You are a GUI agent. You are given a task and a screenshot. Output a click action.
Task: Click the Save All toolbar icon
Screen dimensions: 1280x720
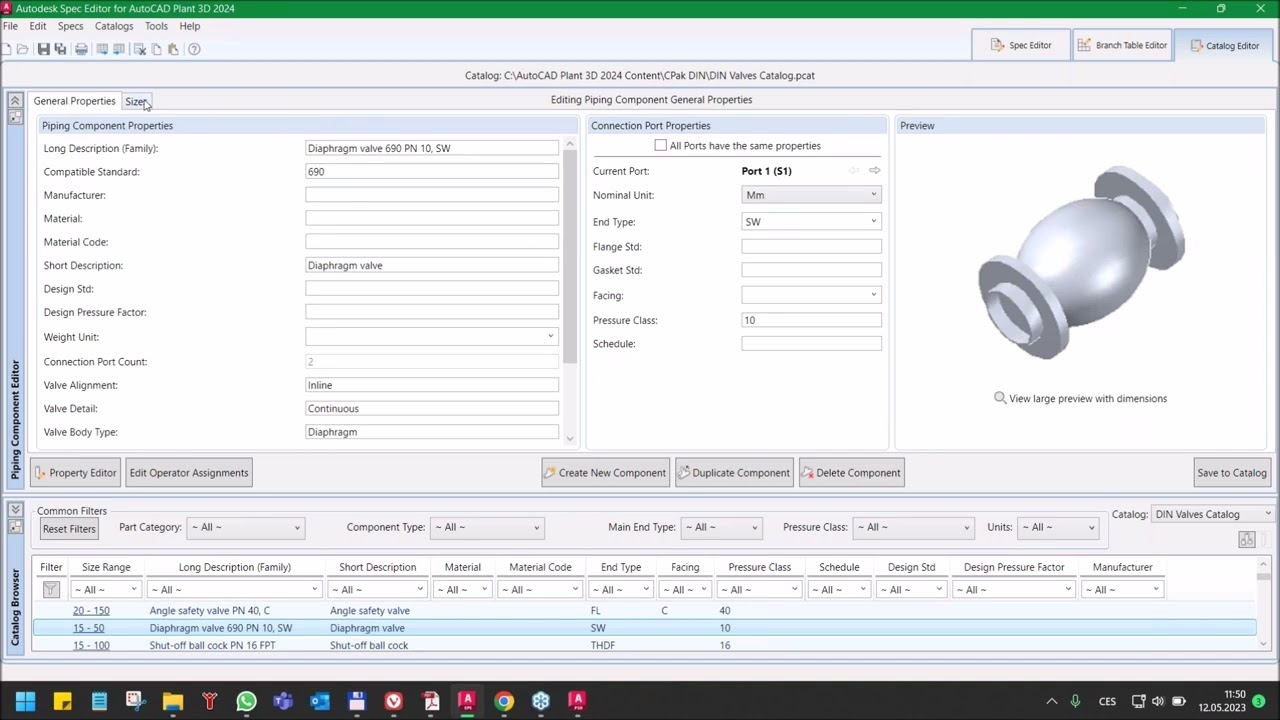pos(60,49)
